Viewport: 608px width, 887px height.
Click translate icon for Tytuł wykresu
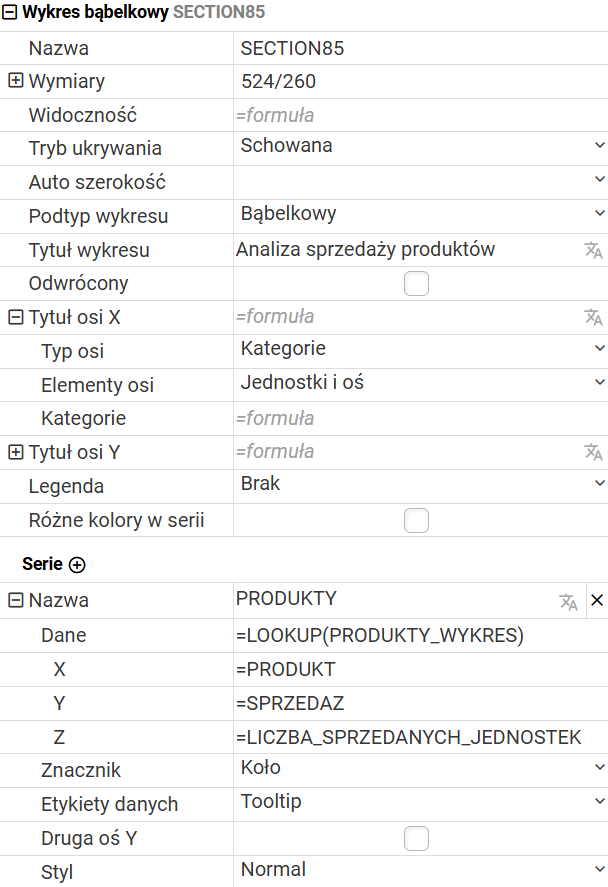[x=593, y=250]
